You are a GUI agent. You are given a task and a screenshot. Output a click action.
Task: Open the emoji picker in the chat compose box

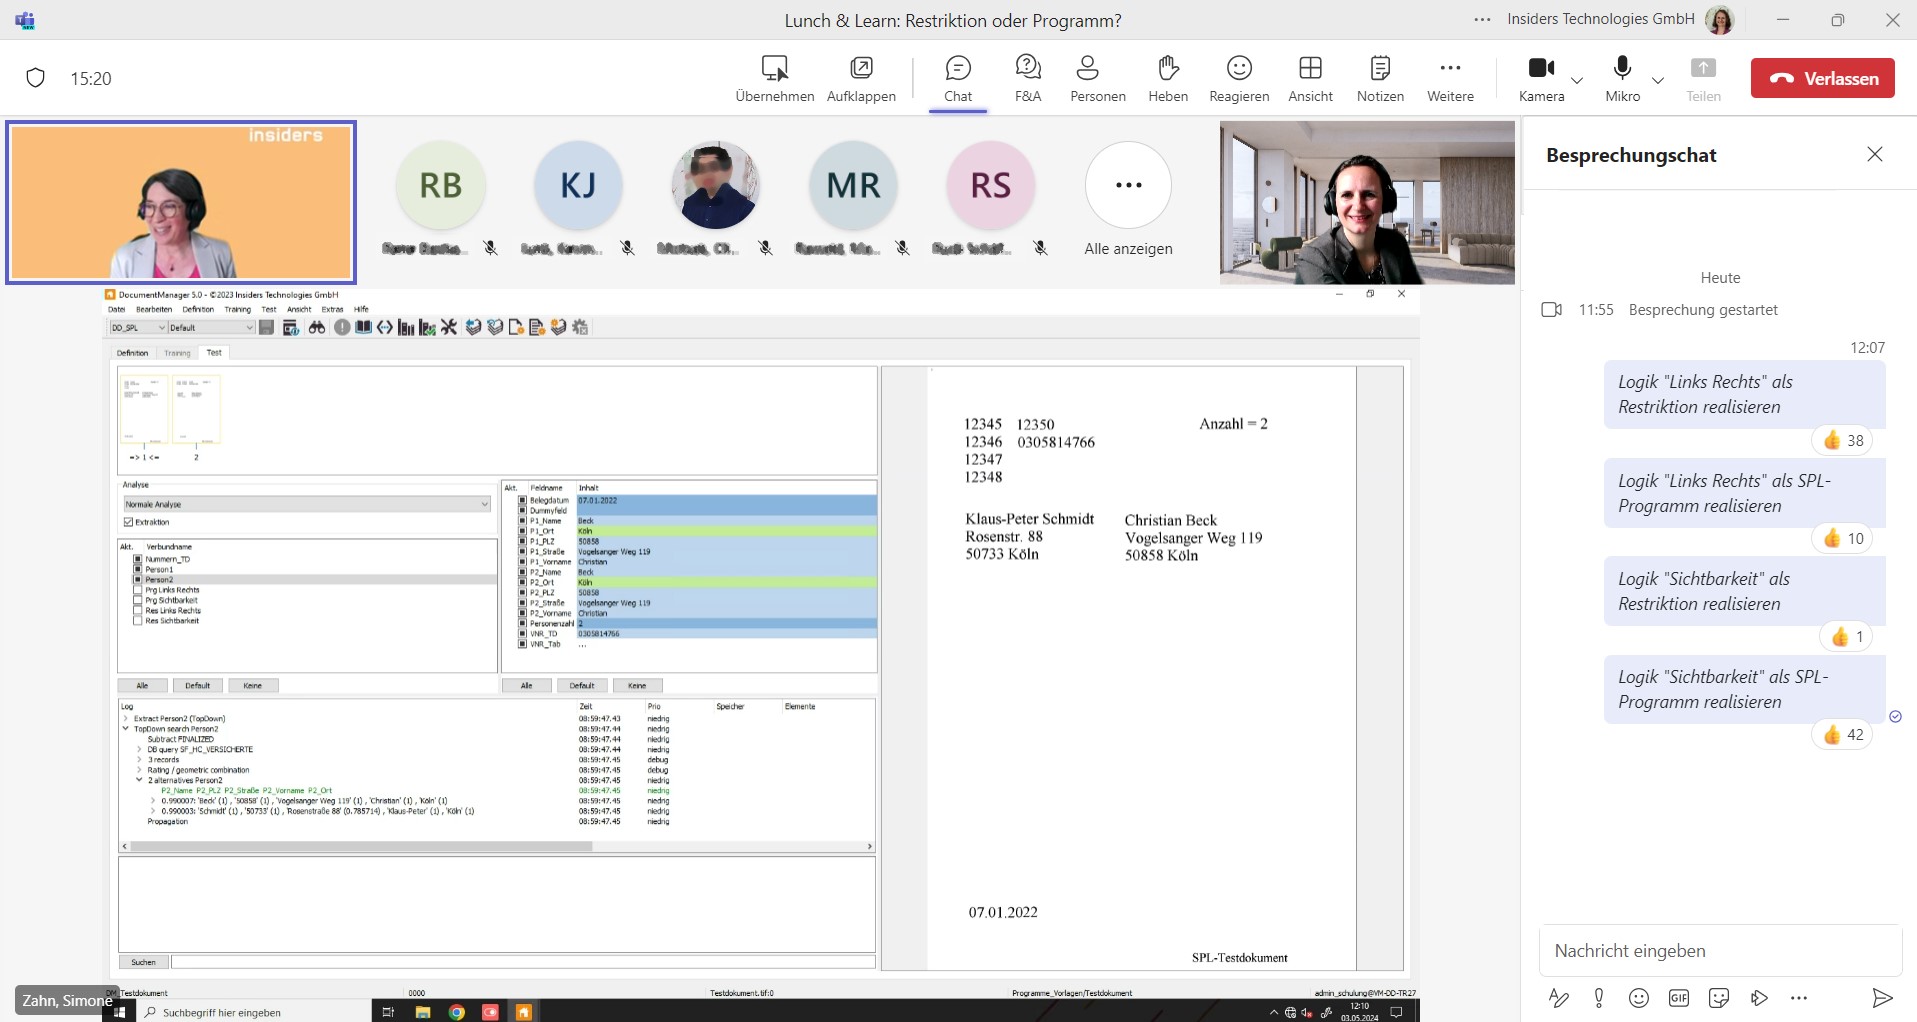pyautogui.click(x=1639, y=997)
